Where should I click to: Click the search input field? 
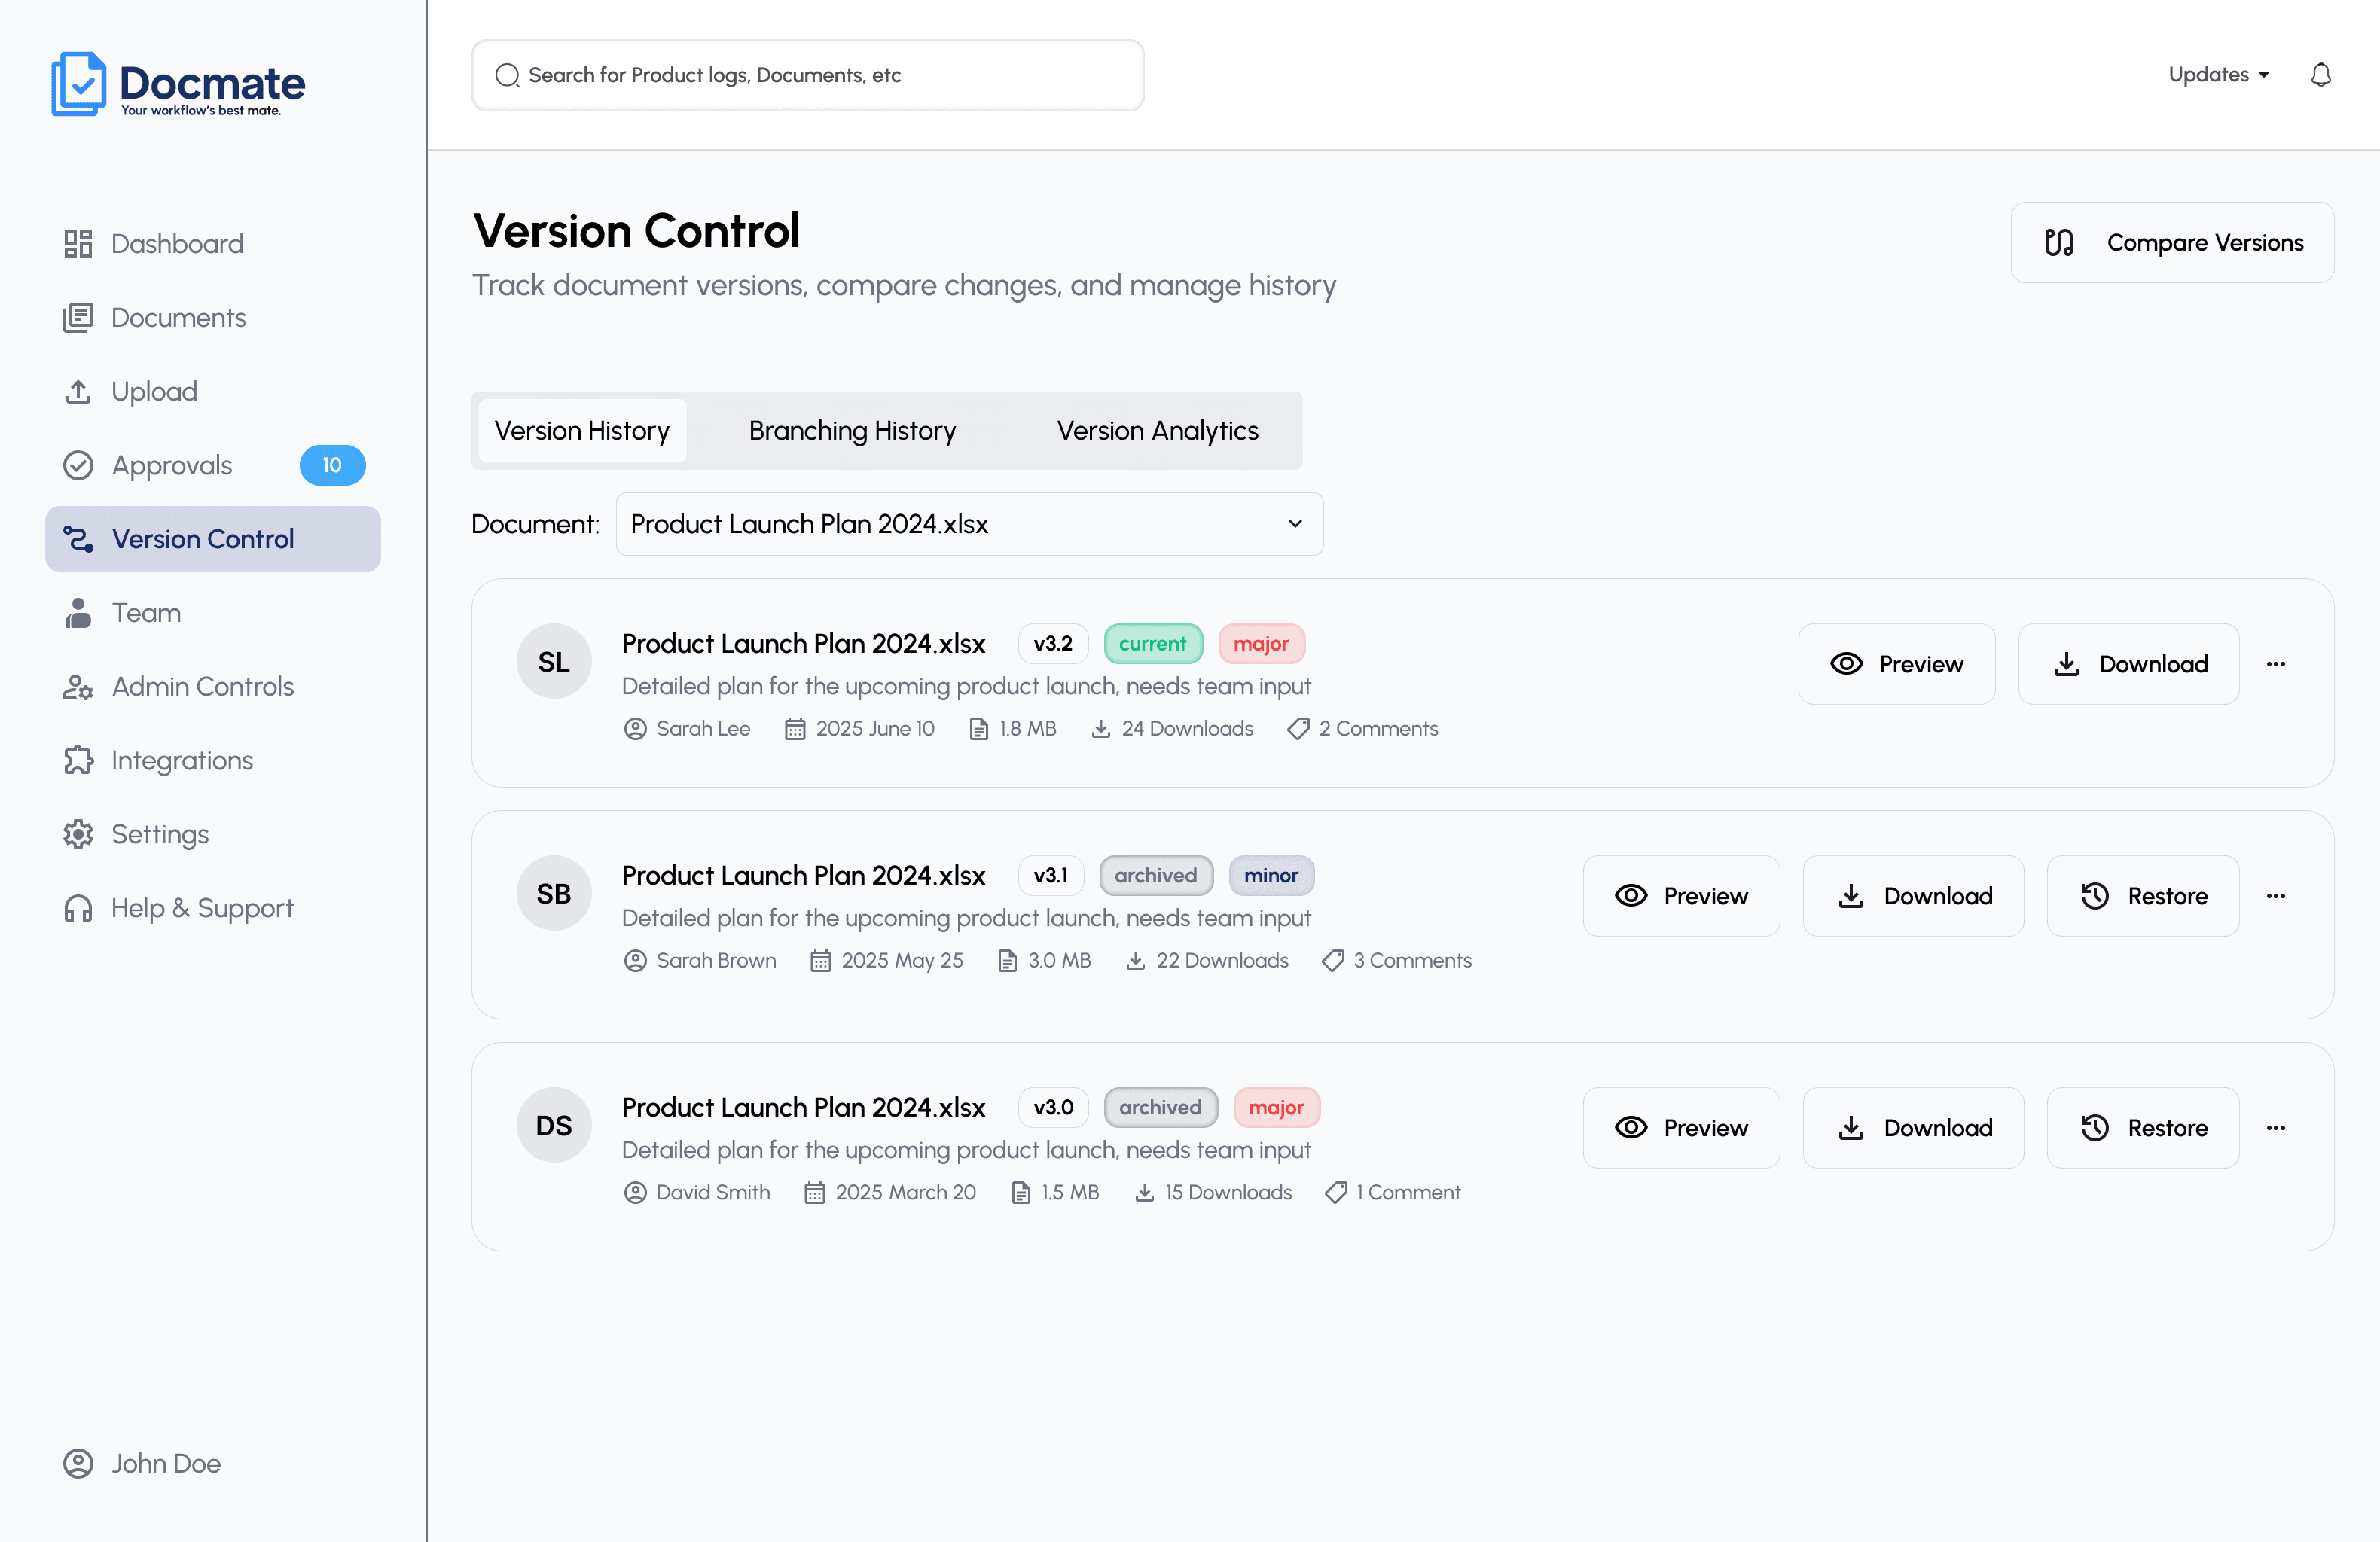click(808, 75)
